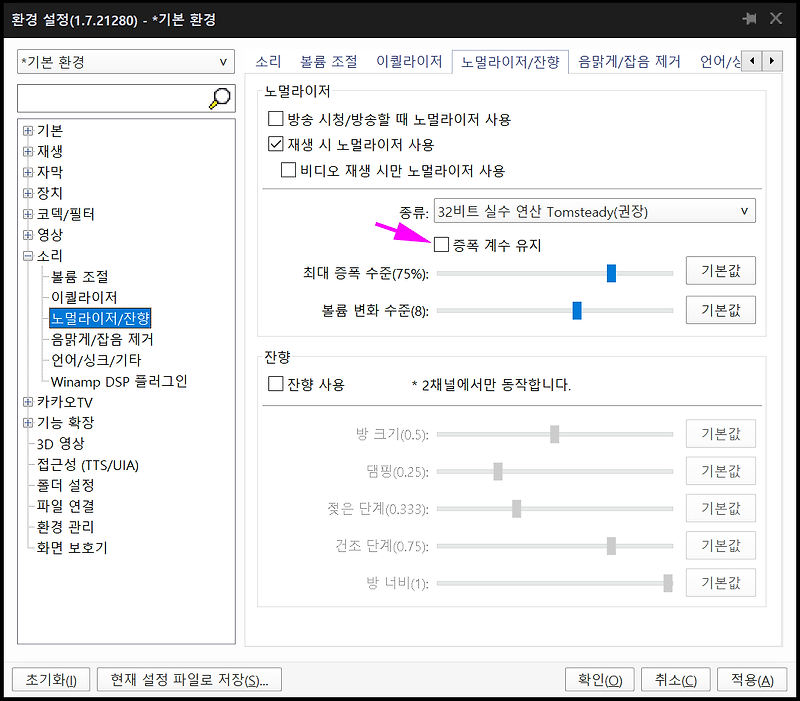Check 비디오 재생 시만 노멀라이저 사용
This screenshot has height=701, width=800.
click(288, 169)
